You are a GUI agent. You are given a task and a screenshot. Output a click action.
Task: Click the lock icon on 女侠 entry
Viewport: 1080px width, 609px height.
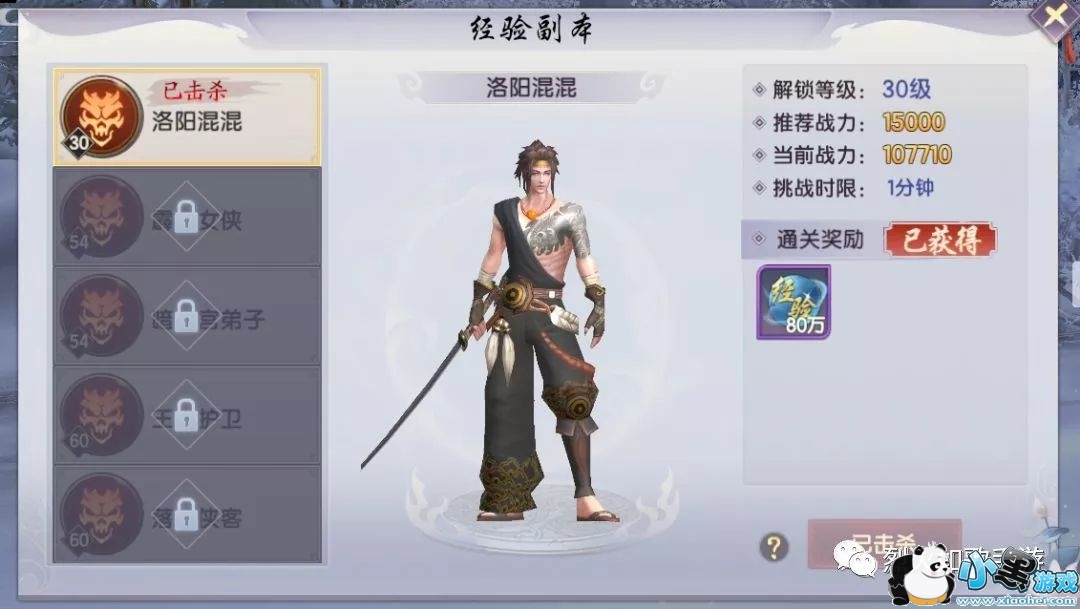(x=186, y=216)
